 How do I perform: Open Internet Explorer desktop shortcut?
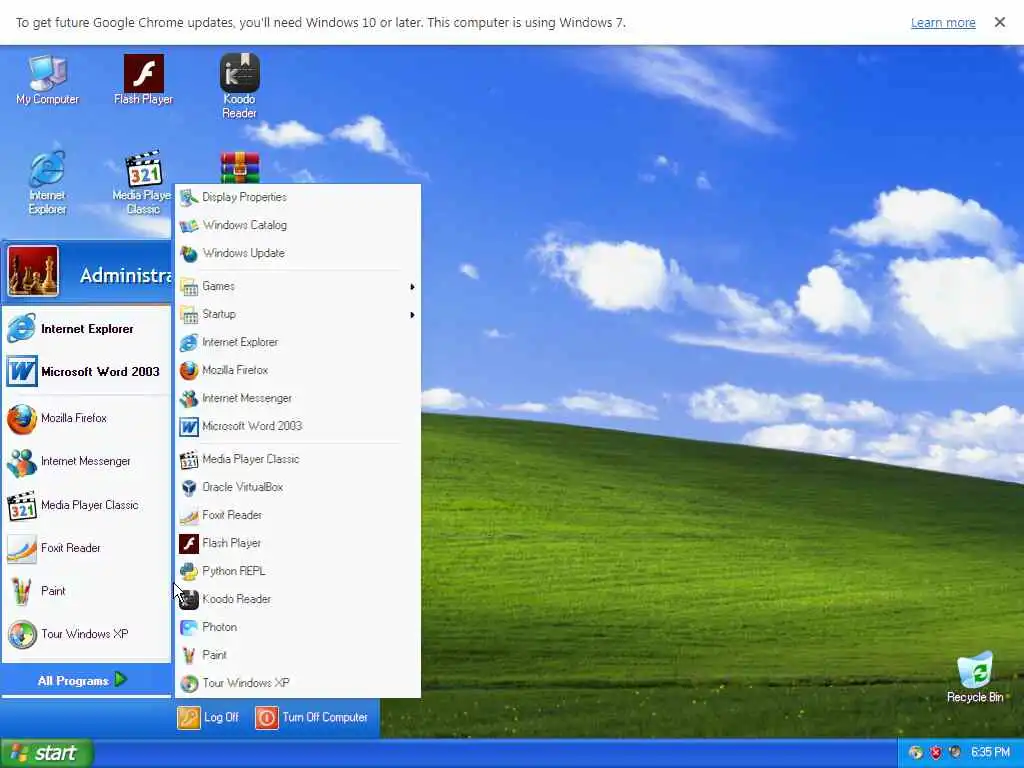[47, 183]
